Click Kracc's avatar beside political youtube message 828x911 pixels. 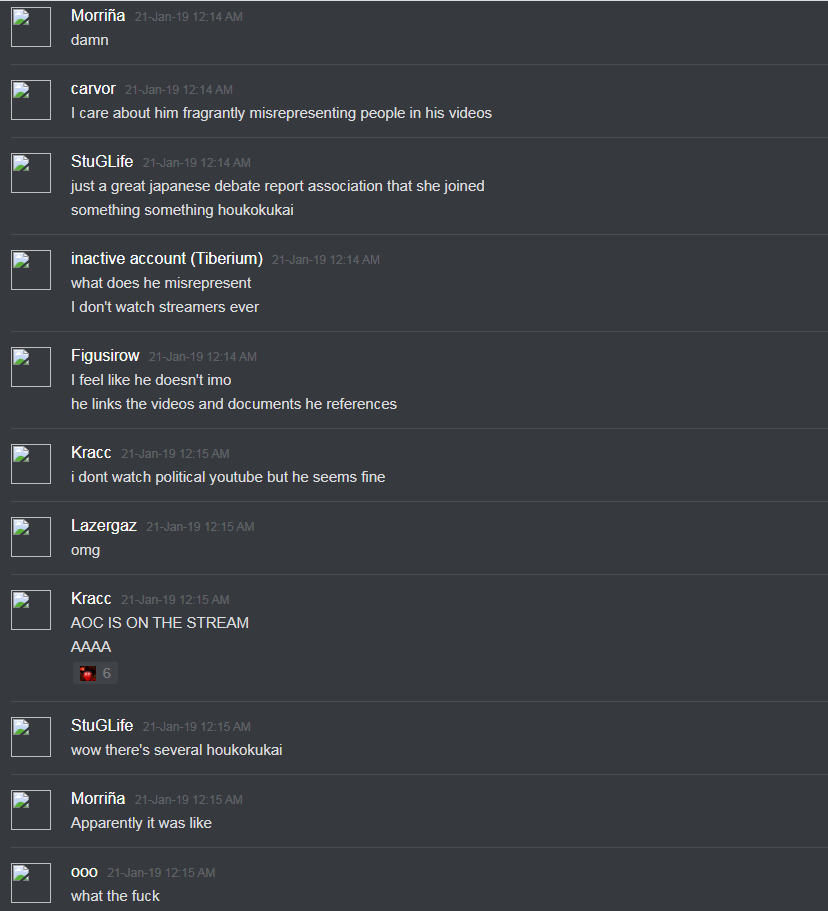pos(31,464)
